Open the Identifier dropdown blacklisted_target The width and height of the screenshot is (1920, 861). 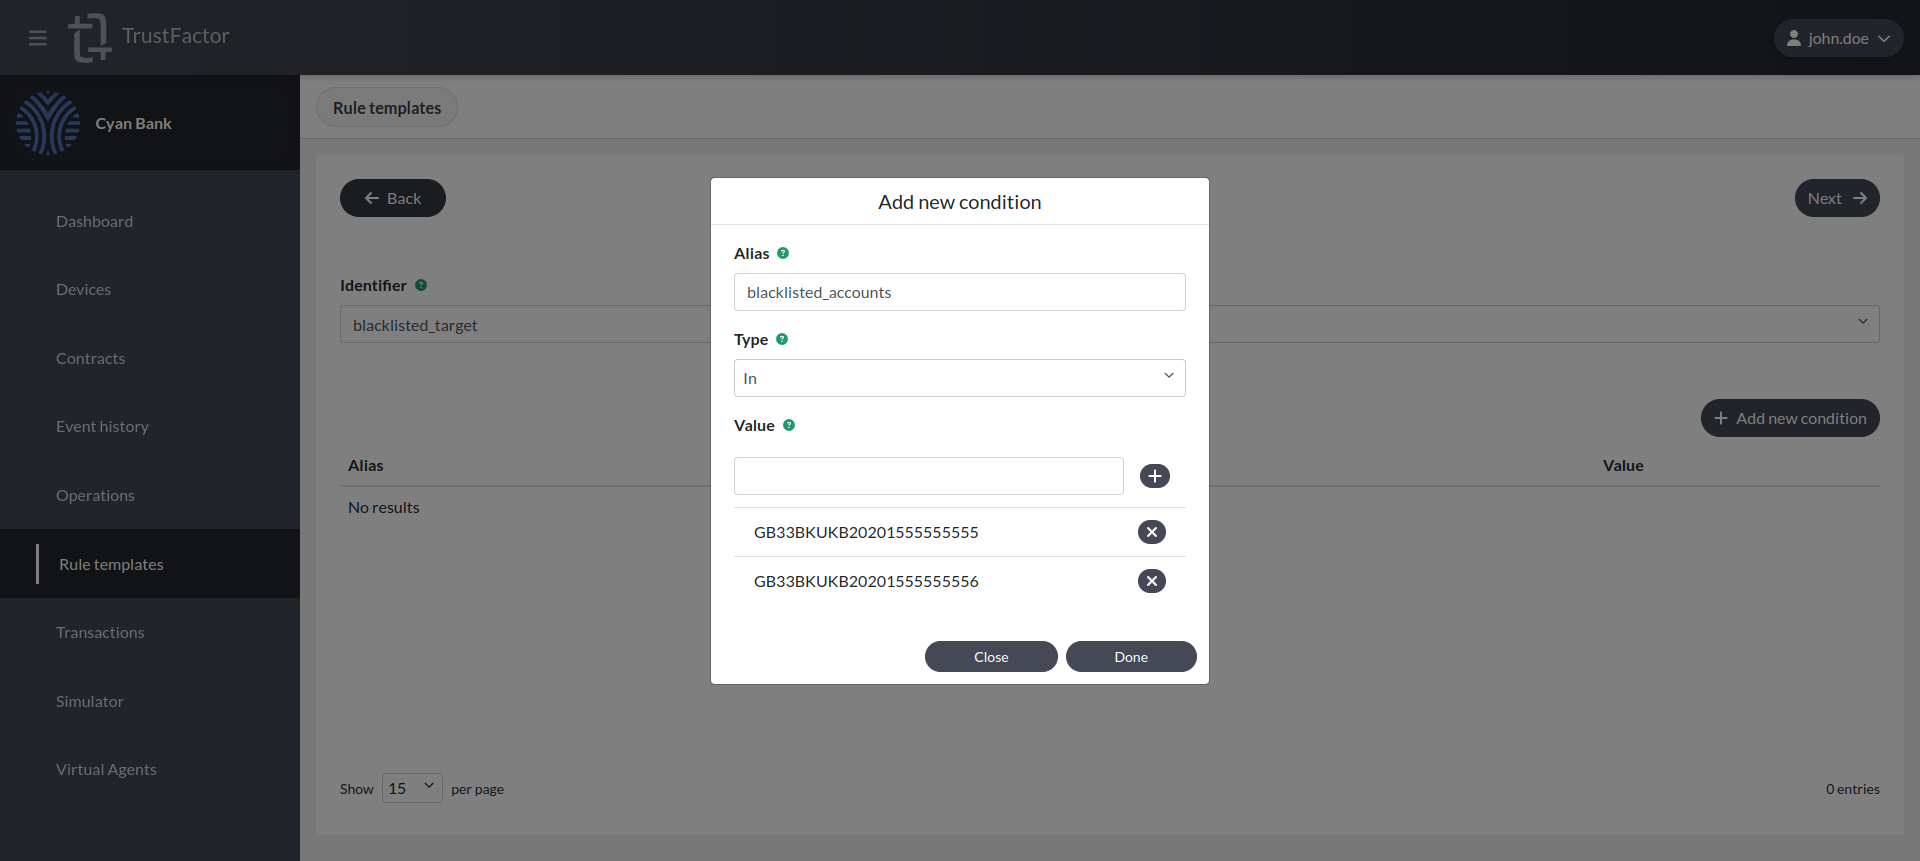coord(1110,324)
